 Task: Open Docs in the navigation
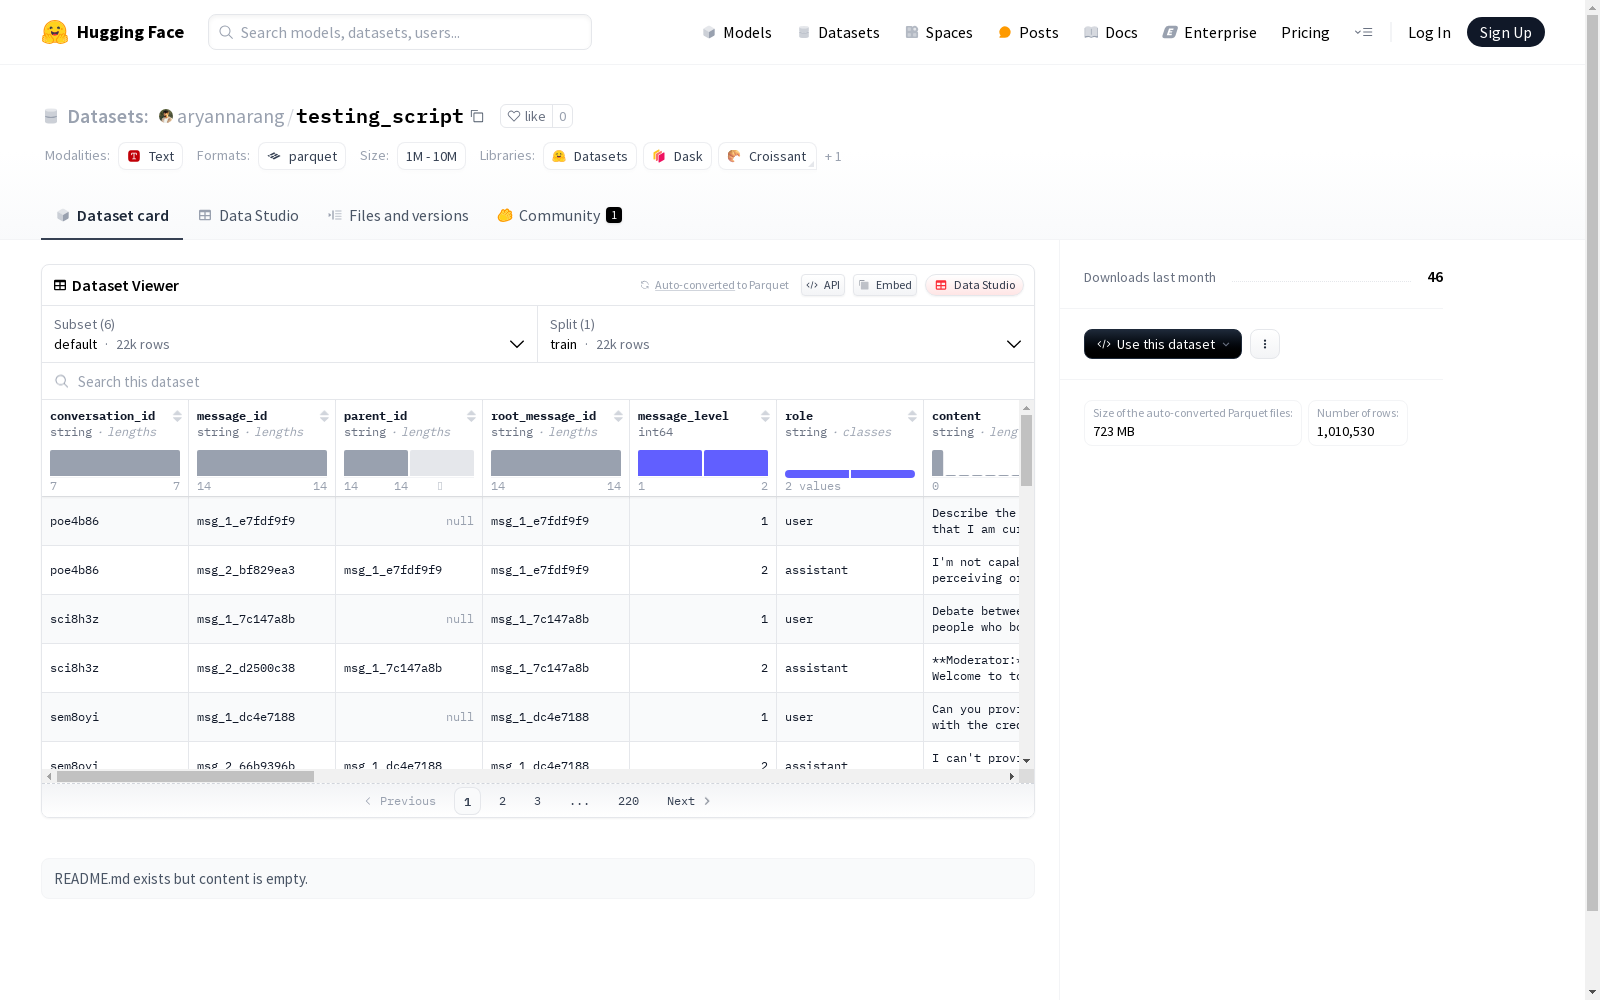[1110, 32]
